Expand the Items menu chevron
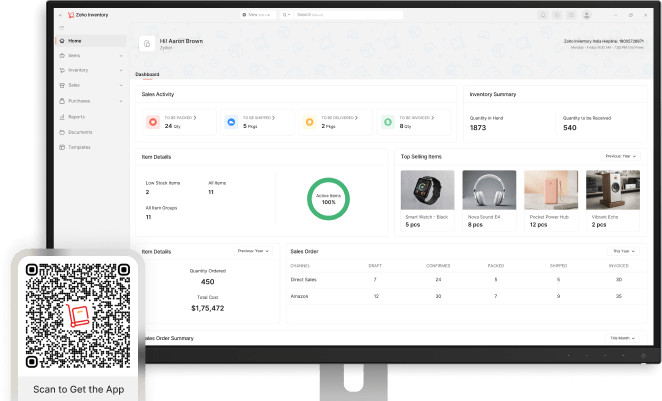This screenshot has height=401, width=662. [121, 56]
